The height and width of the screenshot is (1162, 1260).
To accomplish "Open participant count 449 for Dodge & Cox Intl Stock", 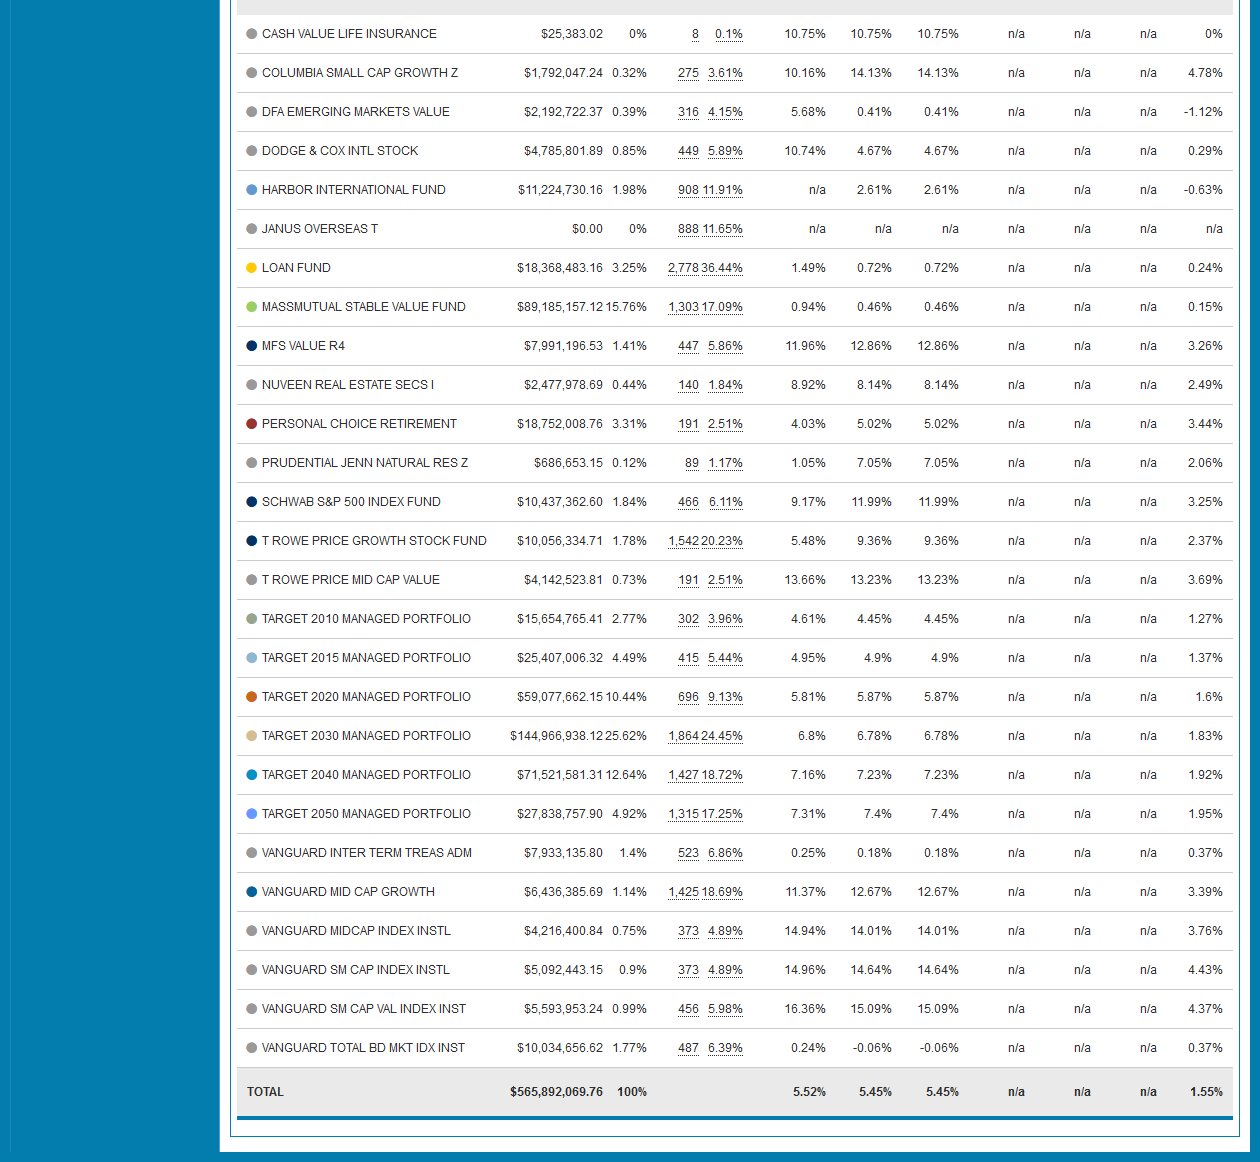I will tap(688, 151).
